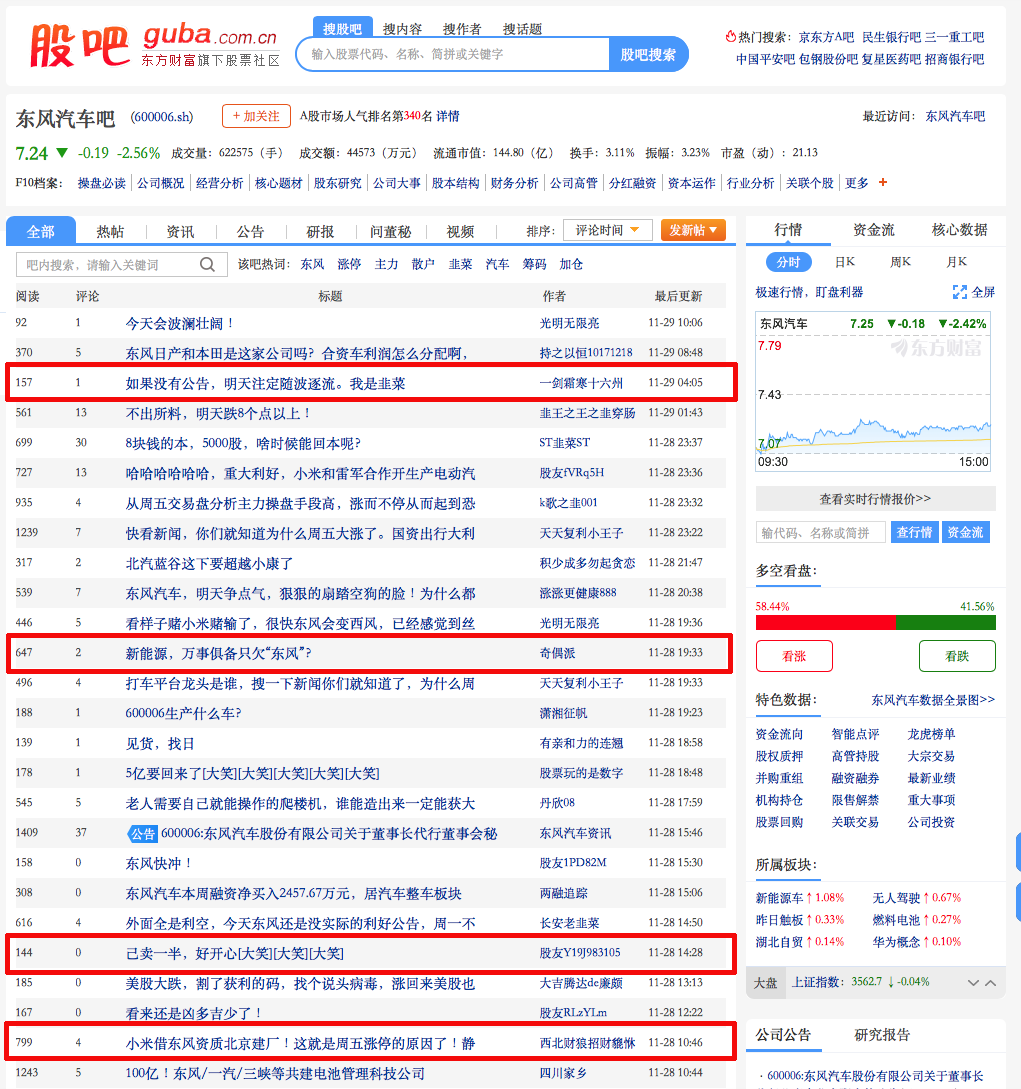The image size is (1021, 1089).
Task: Open 更多 F10 link
Action: pyautogui.click(x=856, y=183)
